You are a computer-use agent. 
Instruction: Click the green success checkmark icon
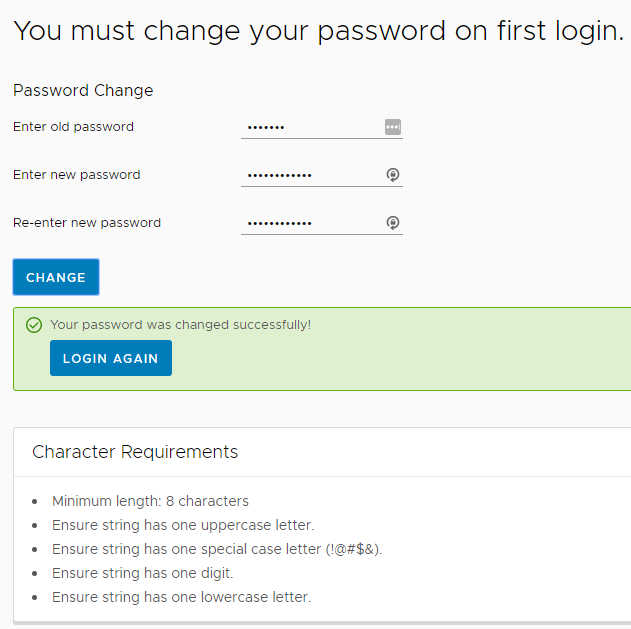coord(34,325)
